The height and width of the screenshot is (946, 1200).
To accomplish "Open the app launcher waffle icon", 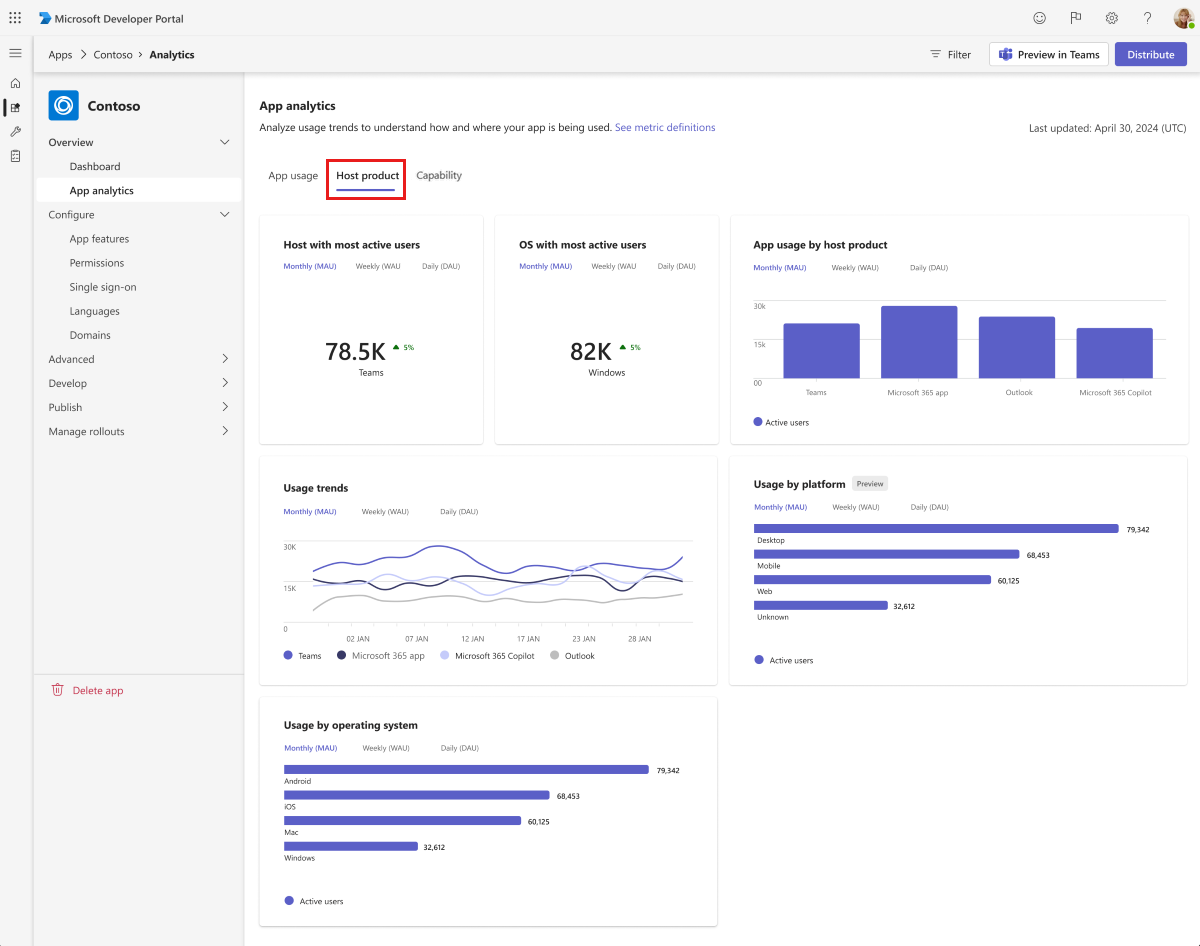I will pyautogui.click(x=15, y=17).
